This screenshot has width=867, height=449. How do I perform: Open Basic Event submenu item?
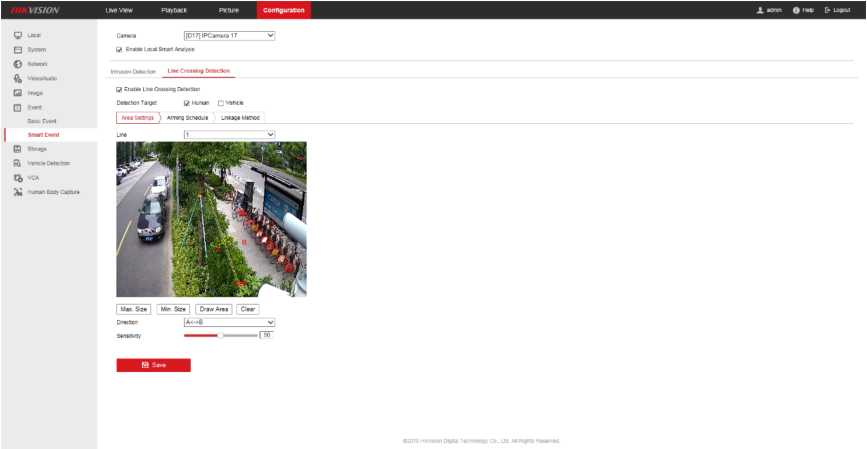point(42,121)
